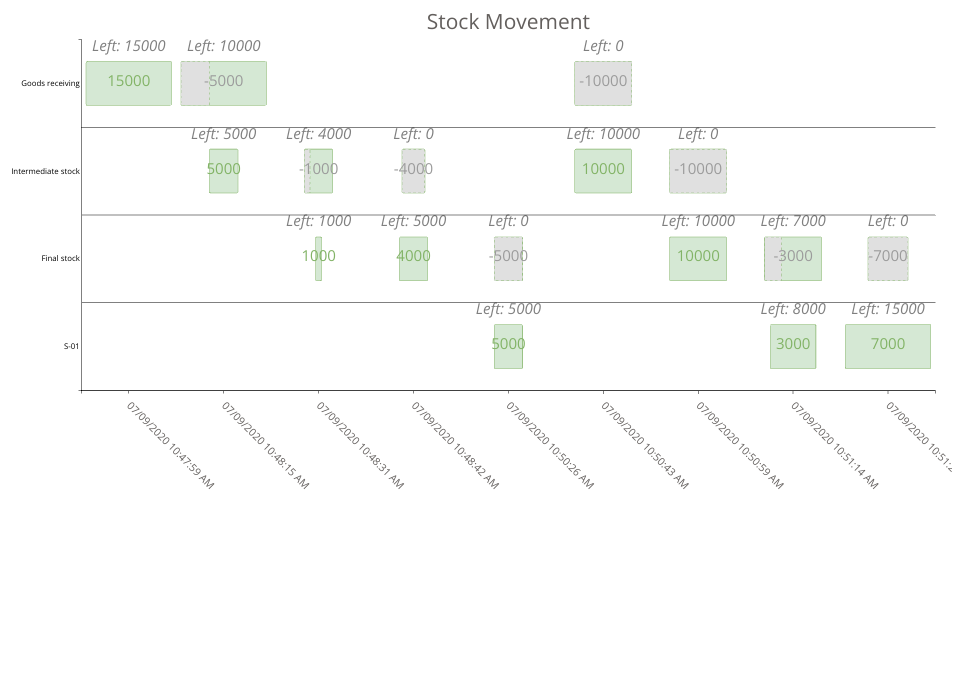Click the Goods receiving row label
Screen dimensions: 960x700
pyautogui.click(x=50, y=84)
